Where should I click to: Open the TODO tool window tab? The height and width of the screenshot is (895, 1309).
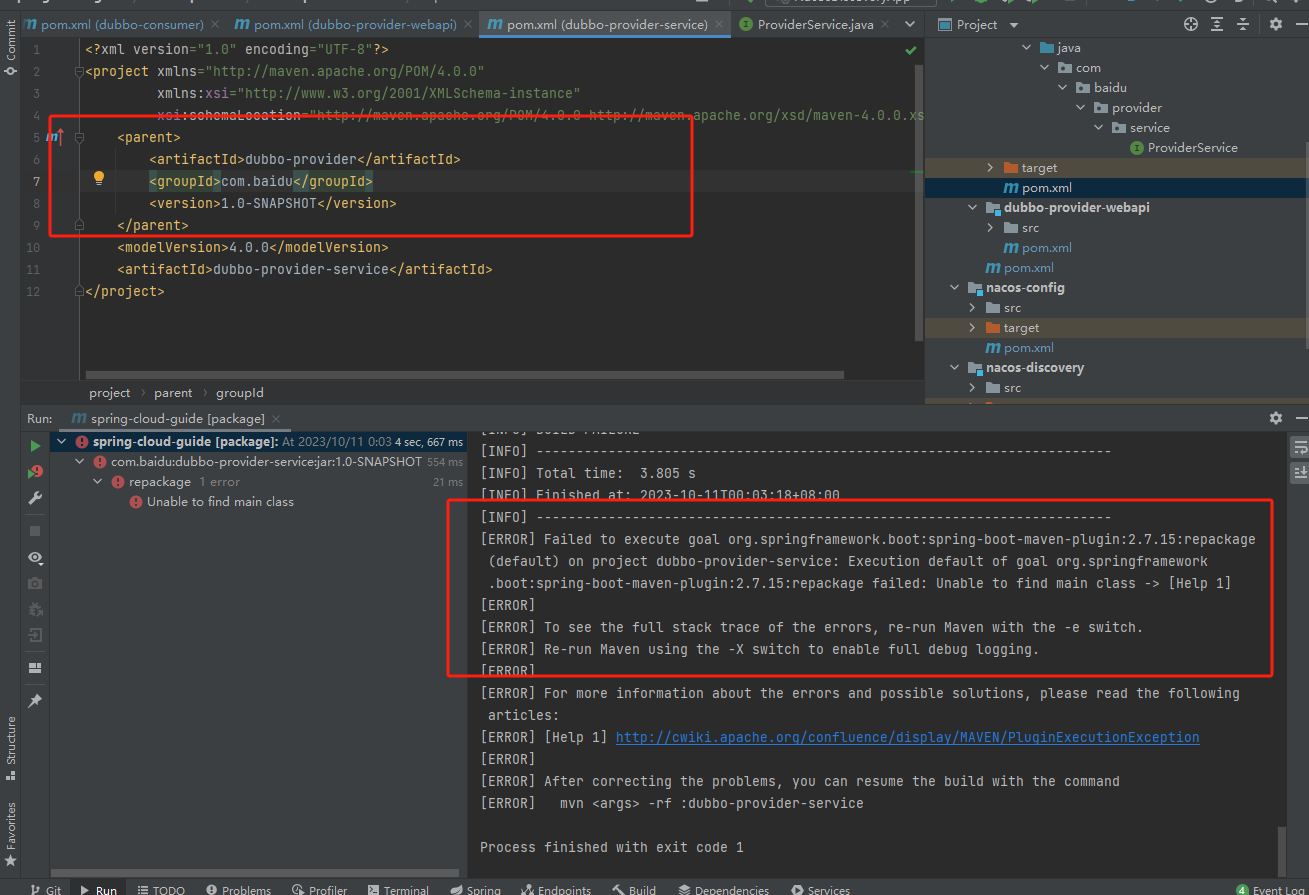(x=161, y=889)
